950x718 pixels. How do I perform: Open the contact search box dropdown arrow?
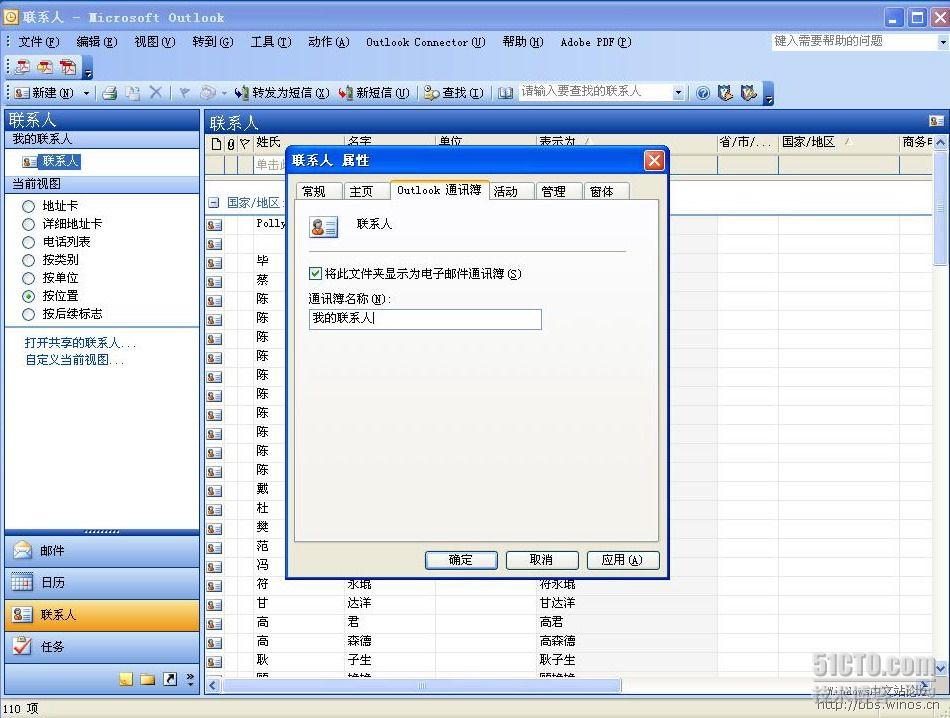point(679,93)
